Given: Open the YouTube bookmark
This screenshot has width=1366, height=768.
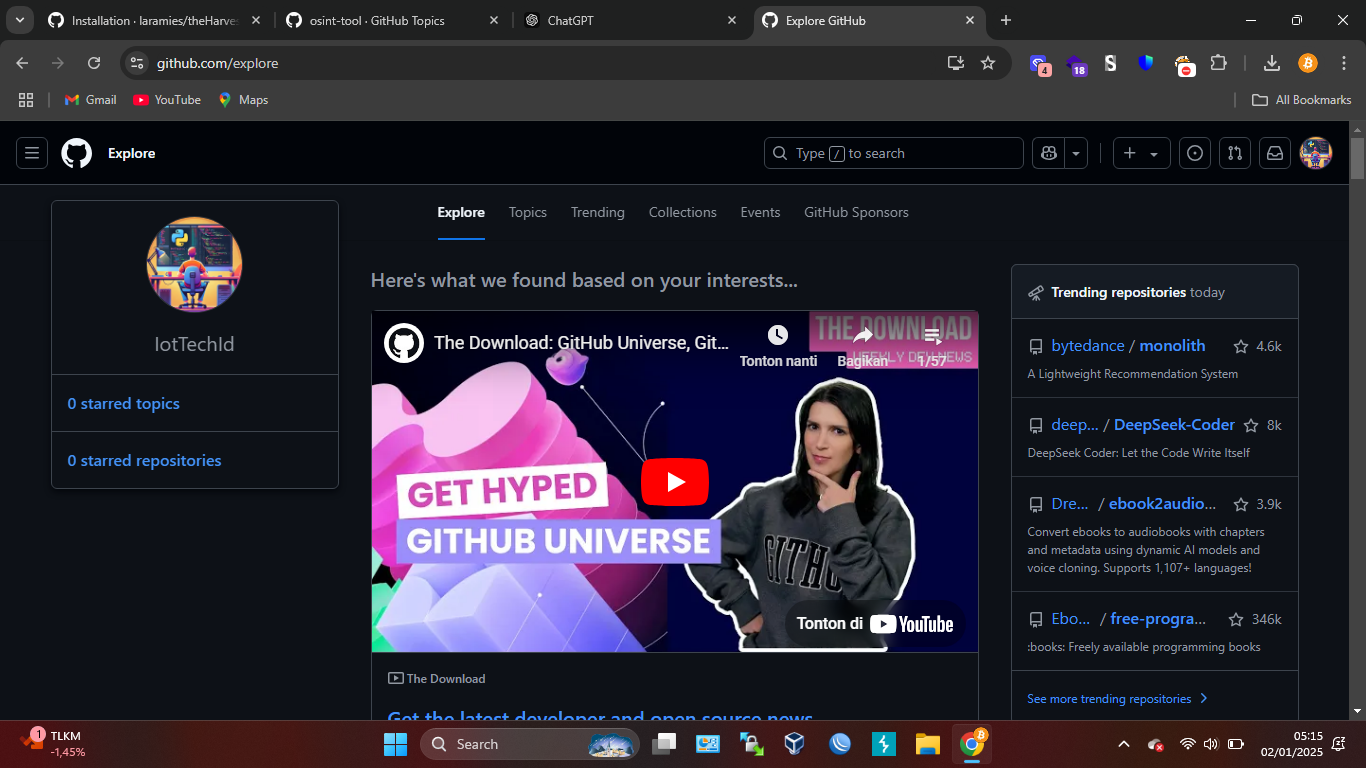Looking at the screenshot, I should click(167, 100).
